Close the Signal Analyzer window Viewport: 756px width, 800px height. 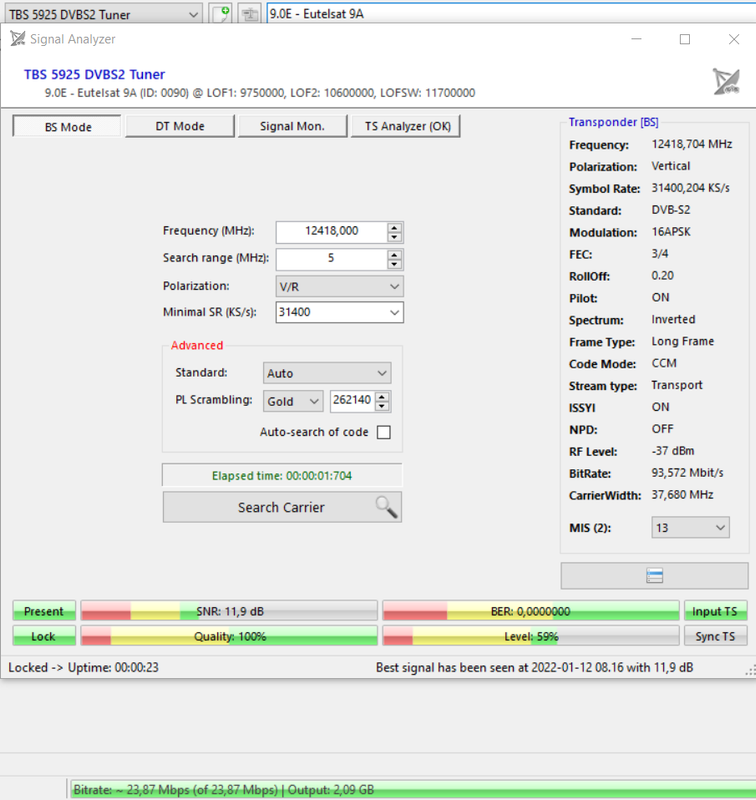(734, 39)
